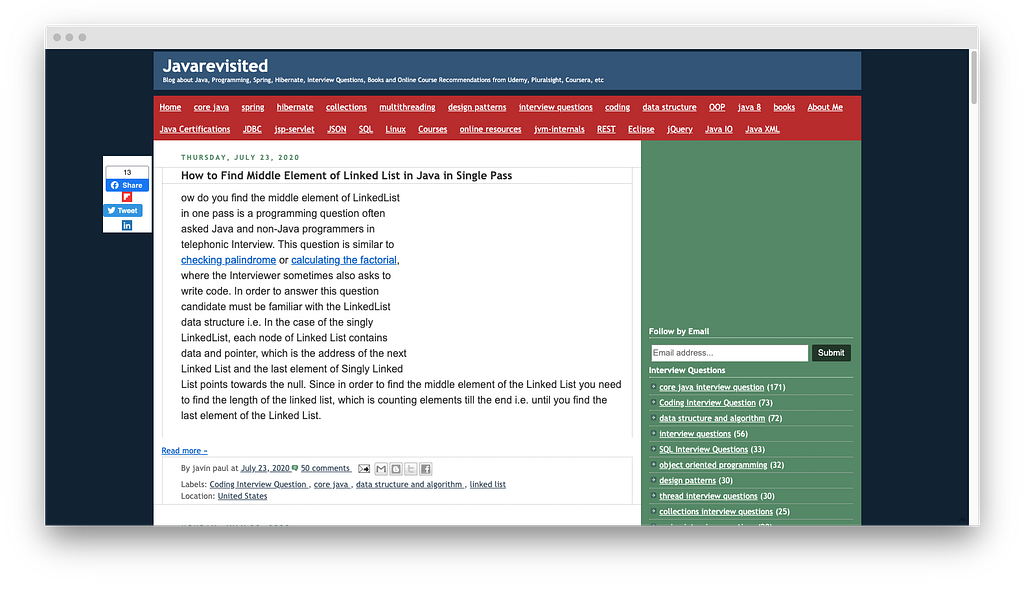Open coding navigation link

pos(617,107)
